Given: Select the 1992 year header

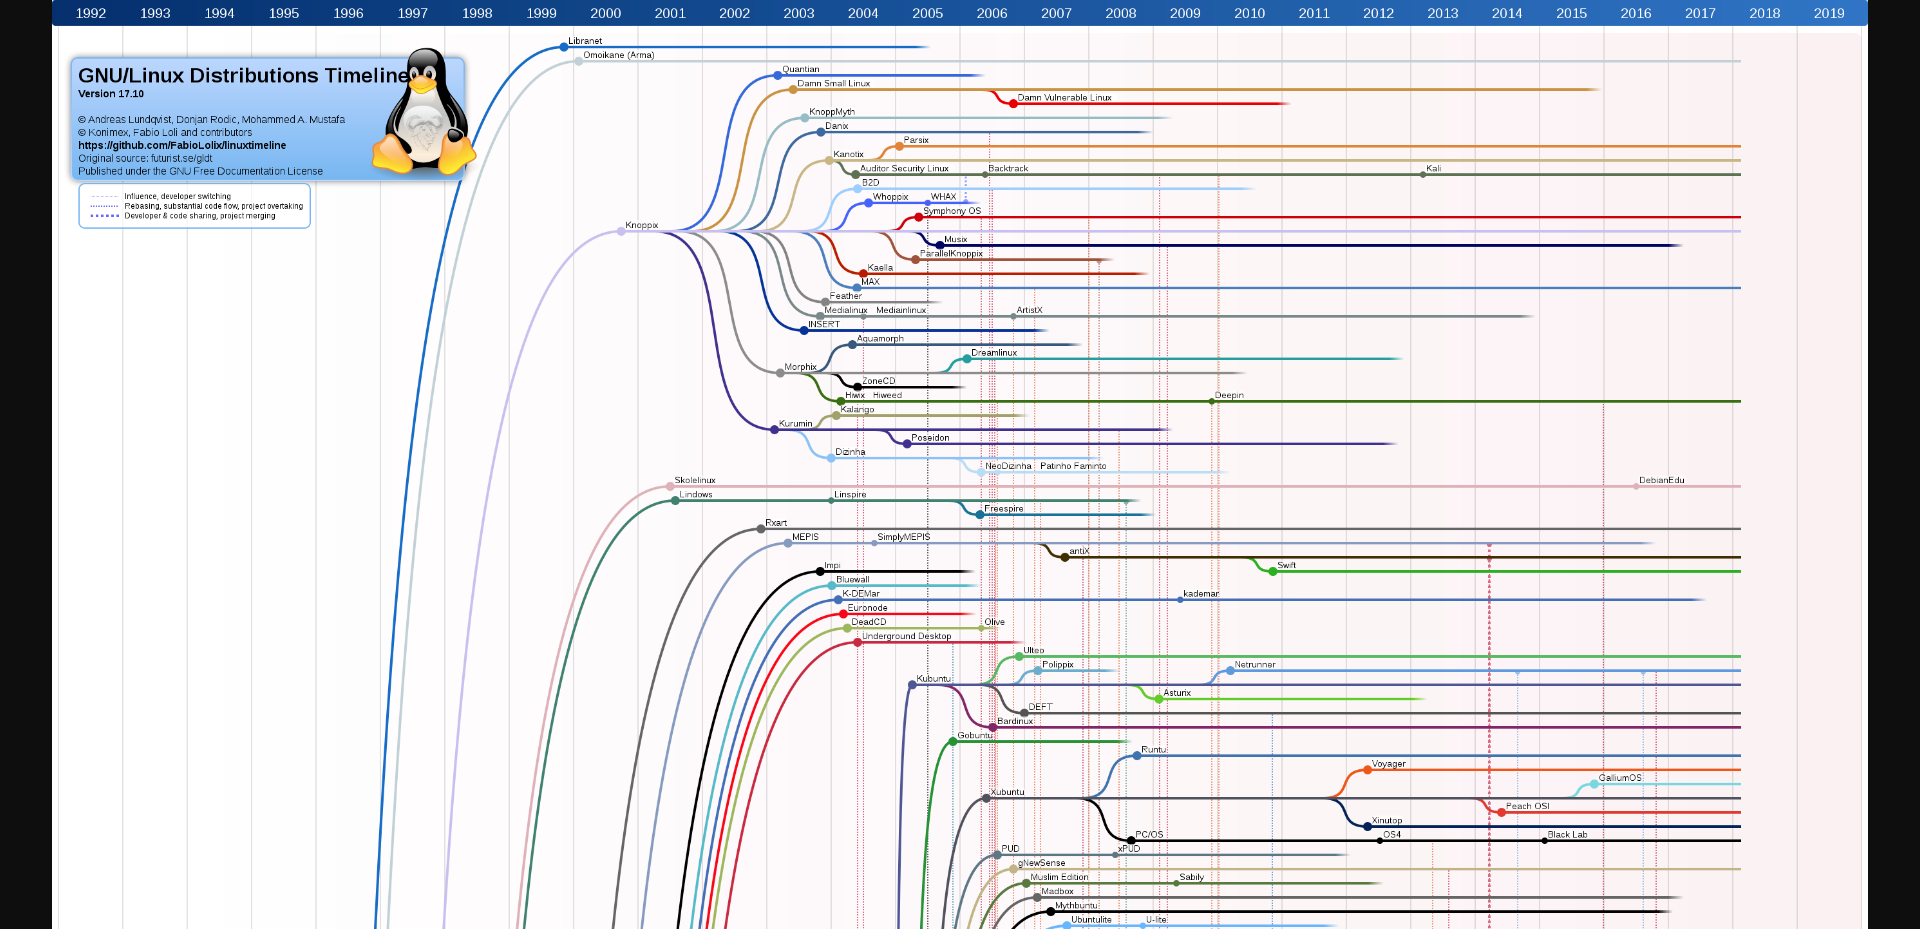Looking at the screenshot, I should click(x=91, y=13).
